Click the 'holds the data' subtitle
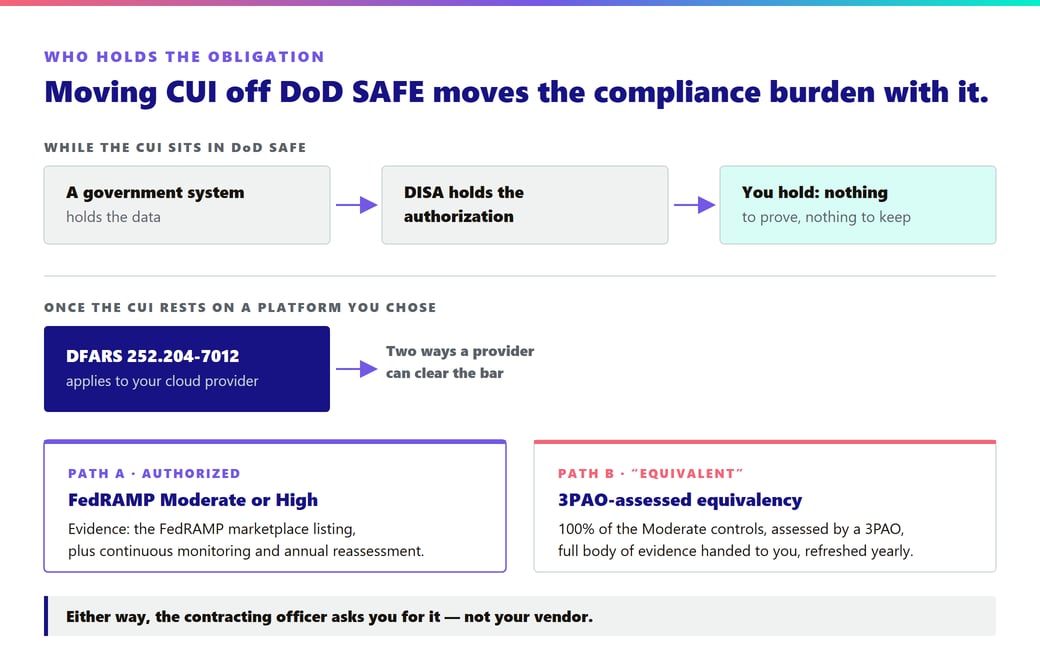Screen dimensions: 1040x660 113,217
